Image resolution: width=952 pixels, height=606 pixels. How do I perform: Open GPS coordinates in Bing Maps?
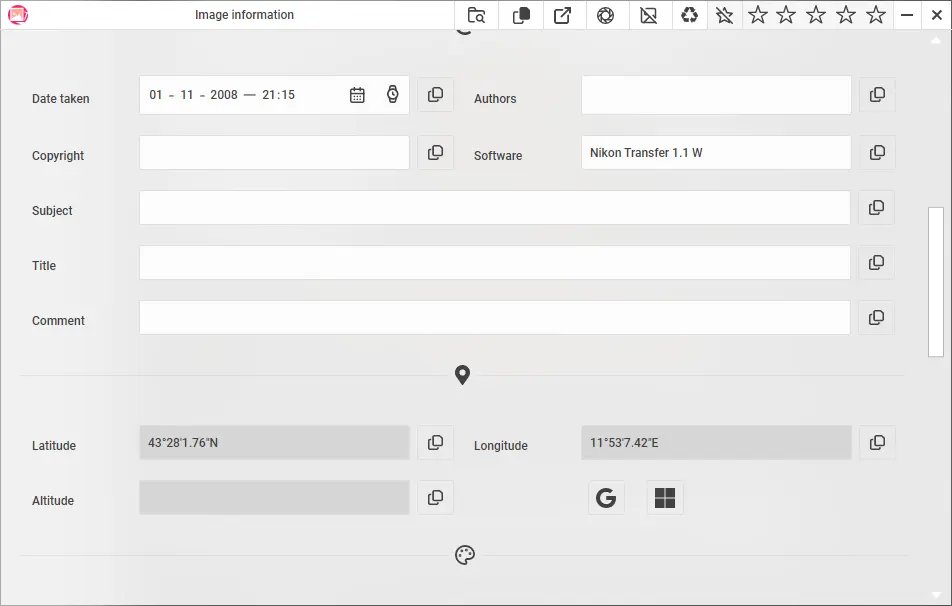pyautogui.click(x=664, y=497)
